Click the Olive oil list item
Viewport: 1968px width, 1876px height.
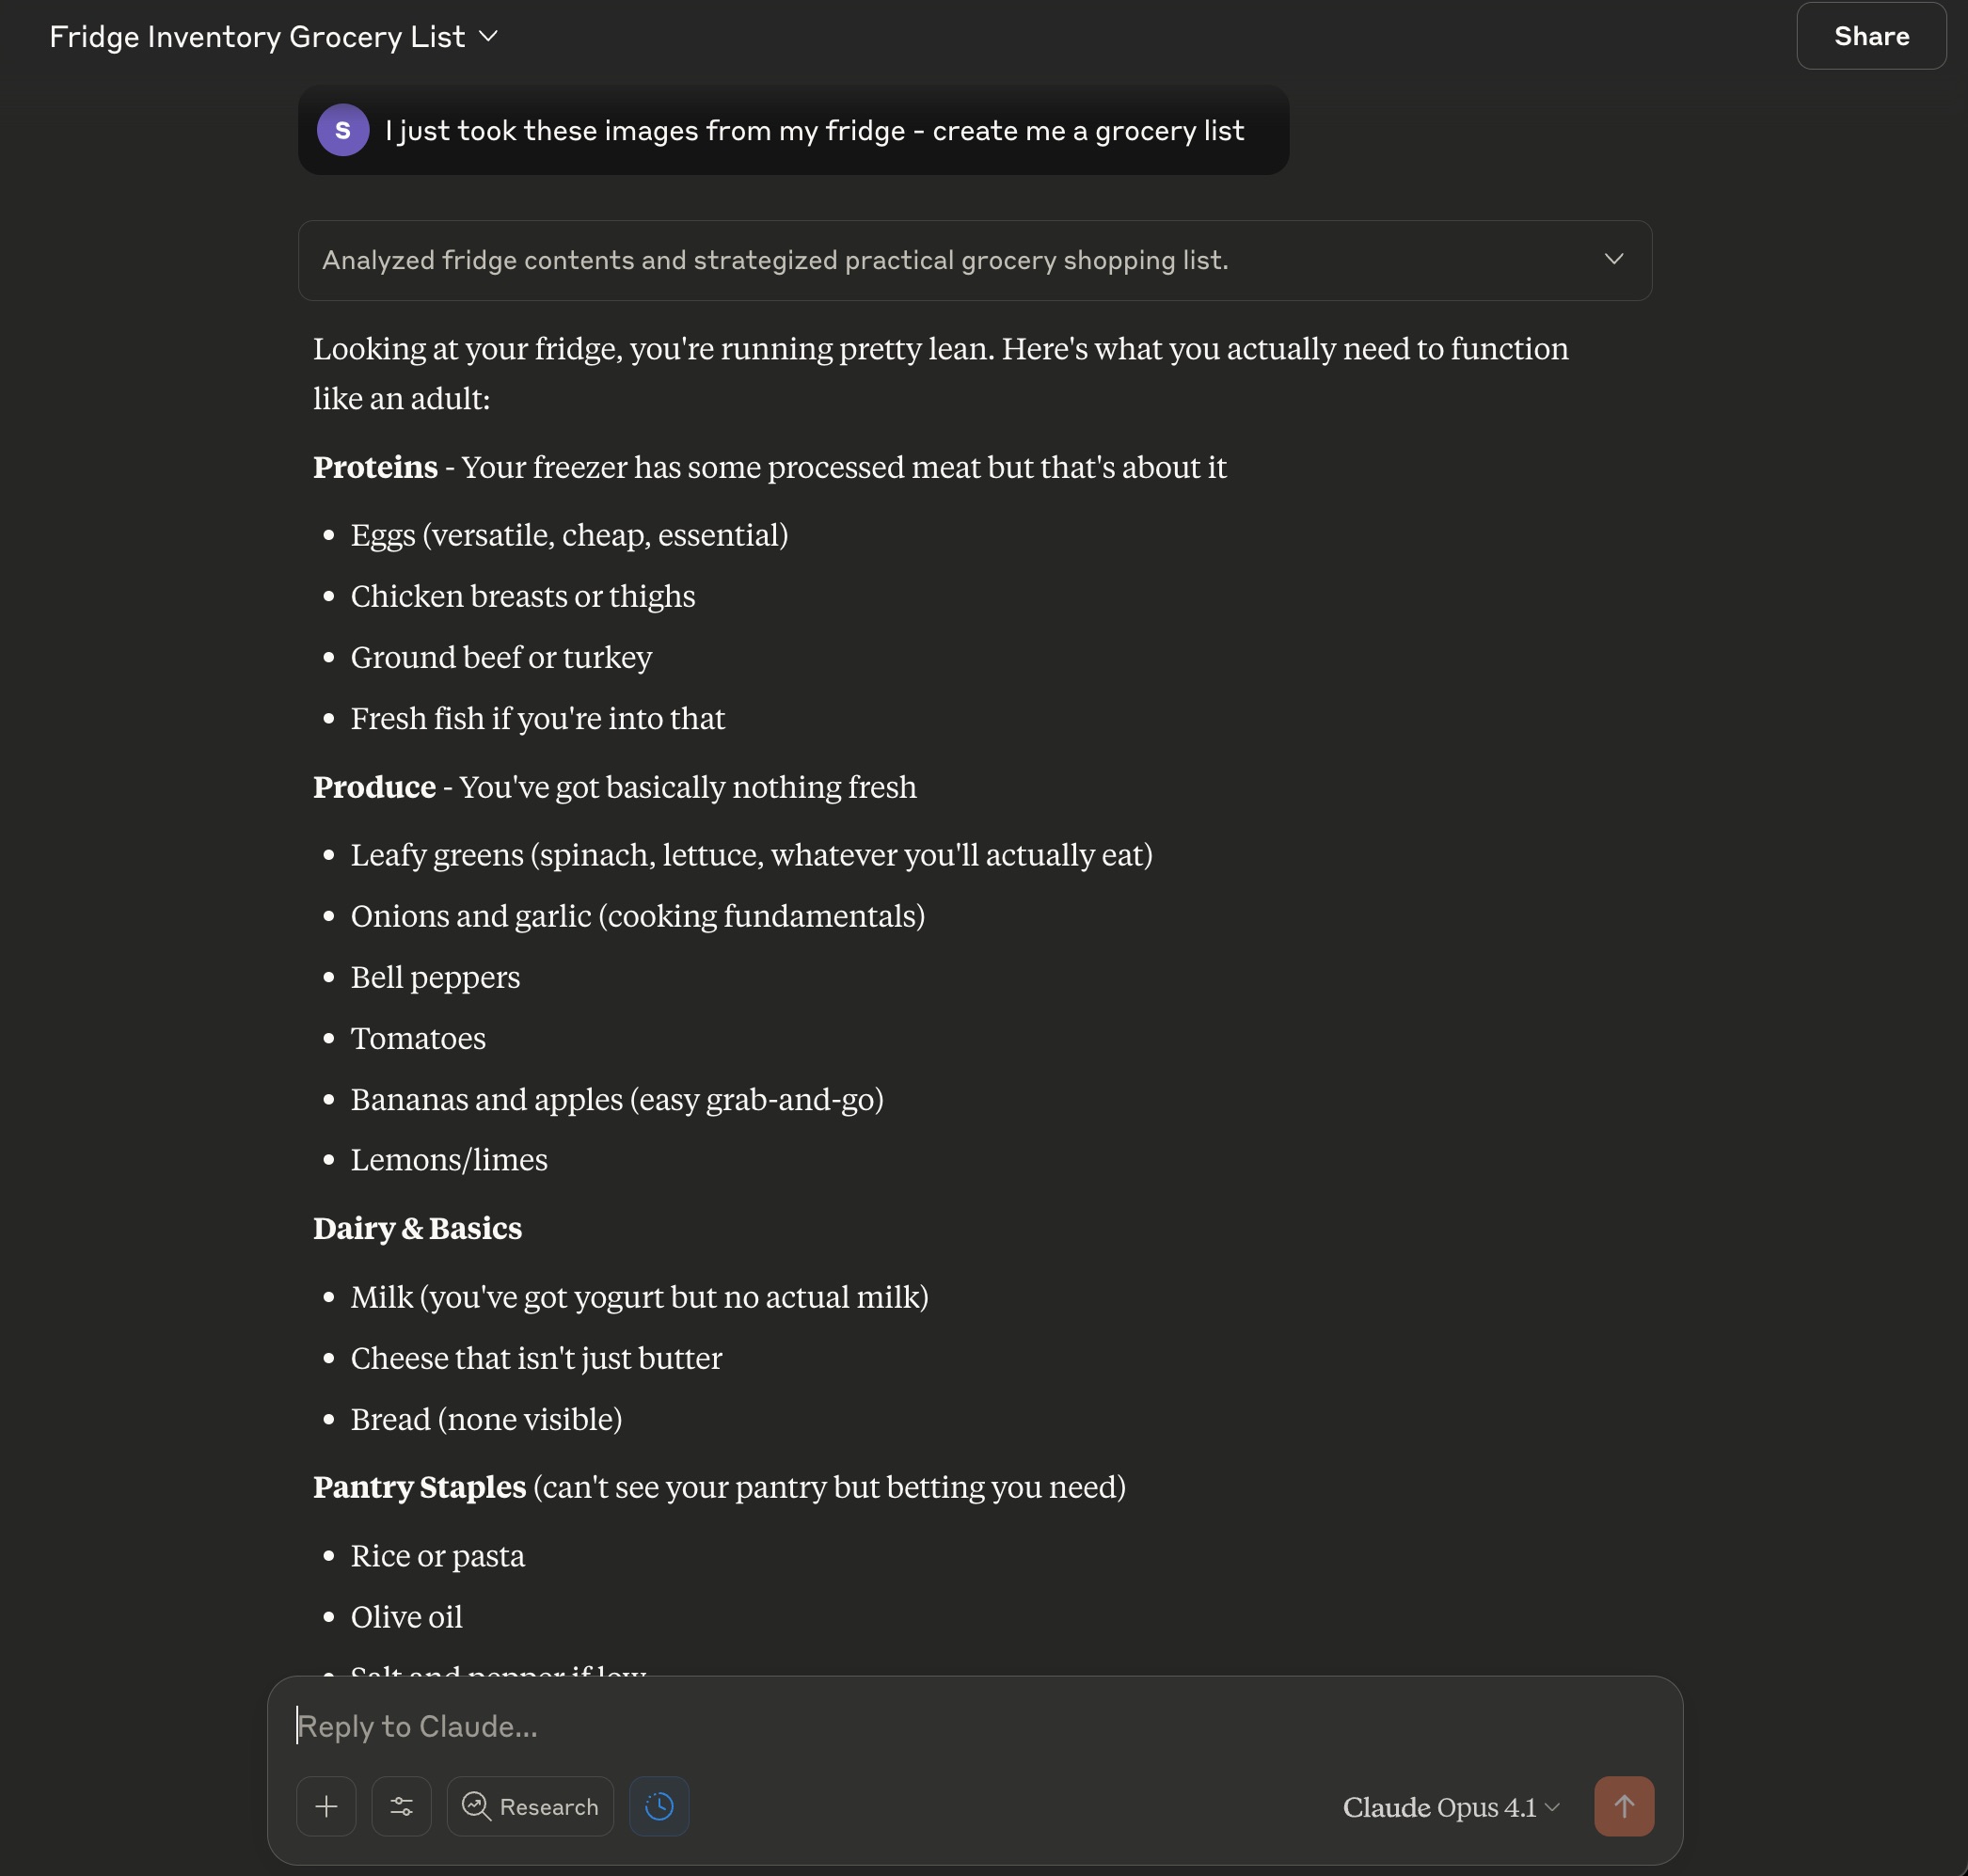pyautogui.click(x=406, y=1617)
